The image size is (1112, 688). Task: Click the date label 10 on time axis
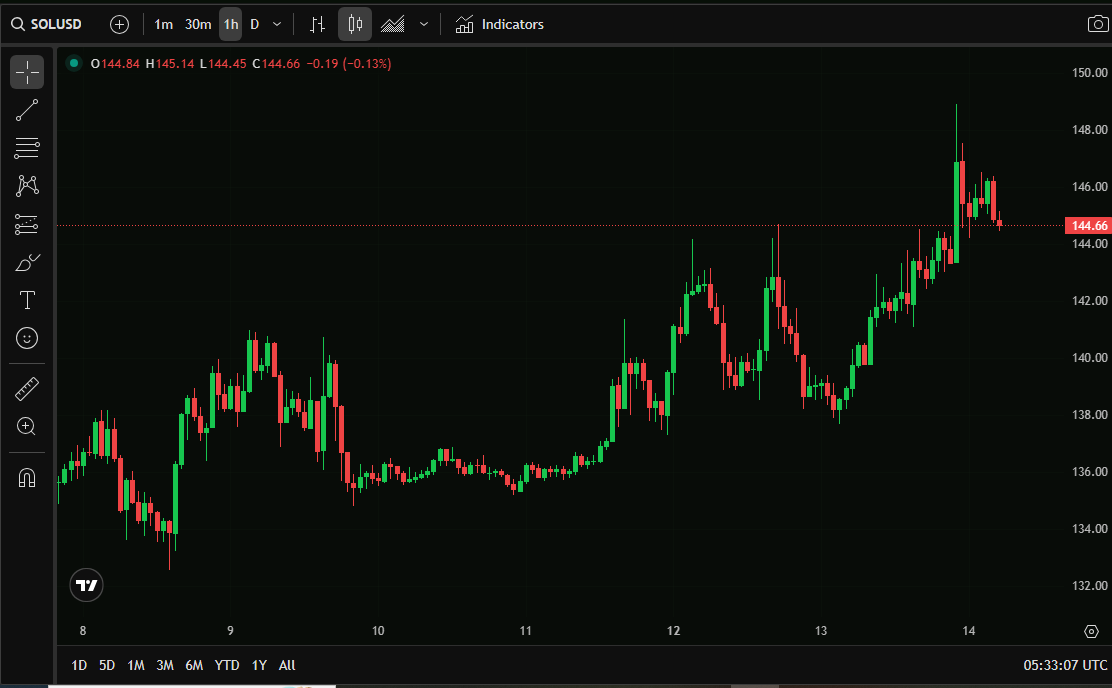378,631
